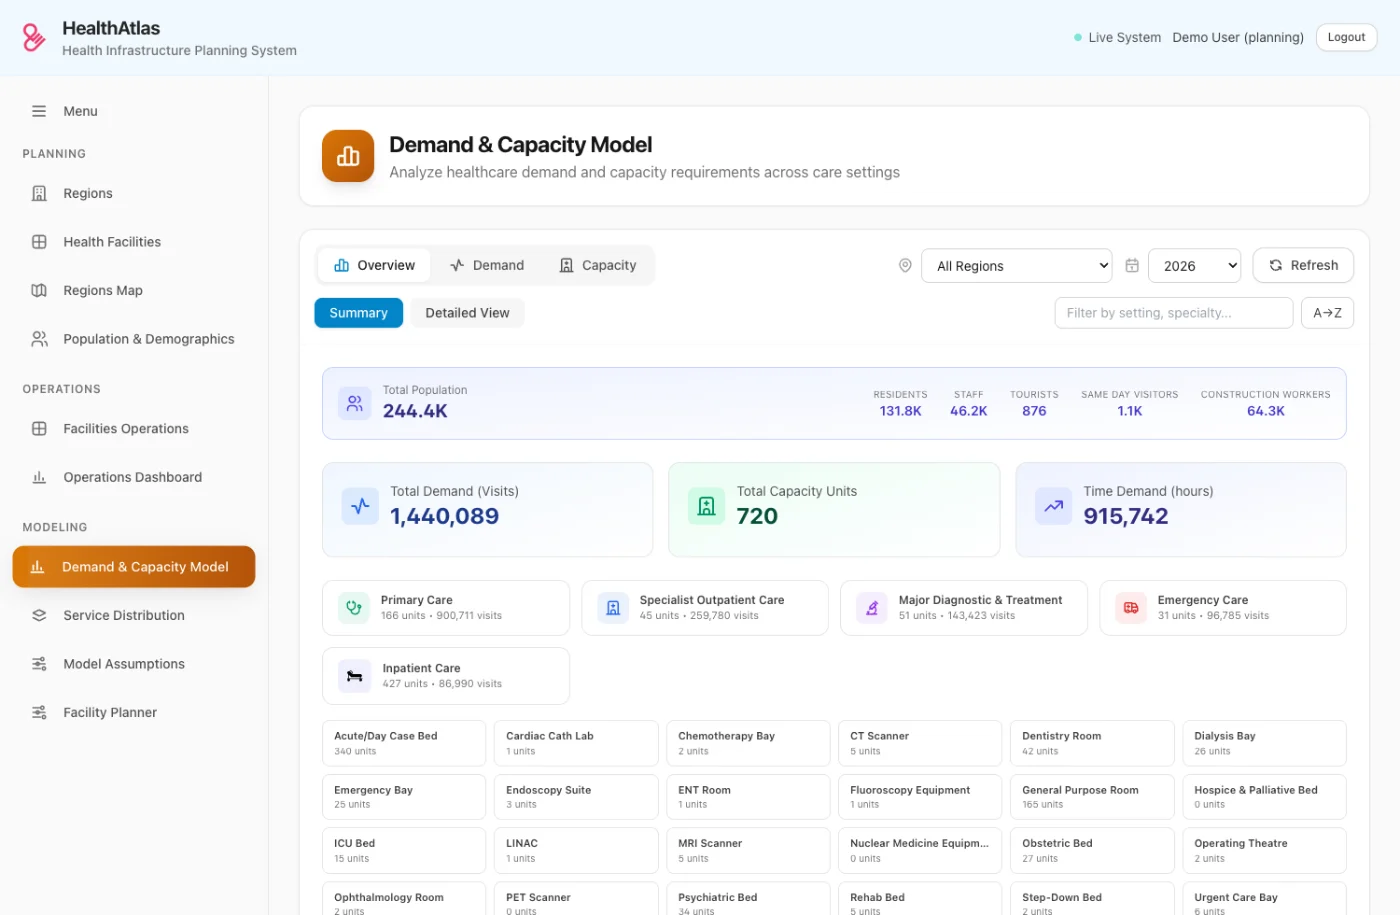1400x915 pixels.
Task: Click the Facilities Operations icon in sidebar
Action: point(39,428)
